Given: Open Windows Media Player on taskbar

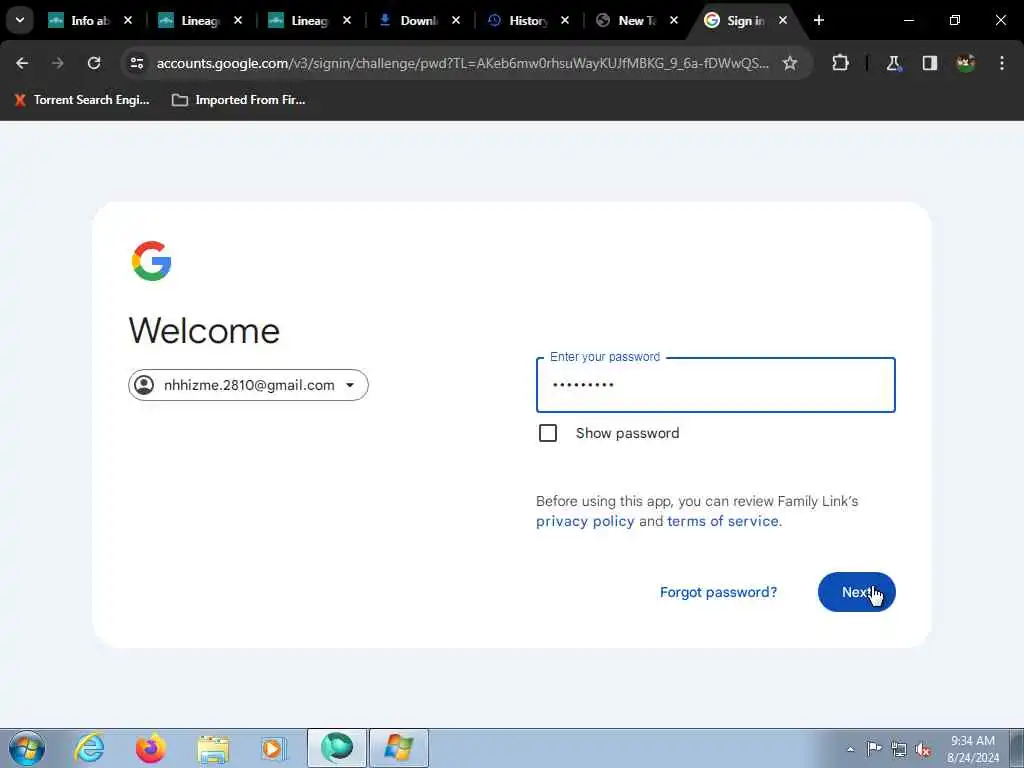Looking at the screenshot, I should [274, 748].
